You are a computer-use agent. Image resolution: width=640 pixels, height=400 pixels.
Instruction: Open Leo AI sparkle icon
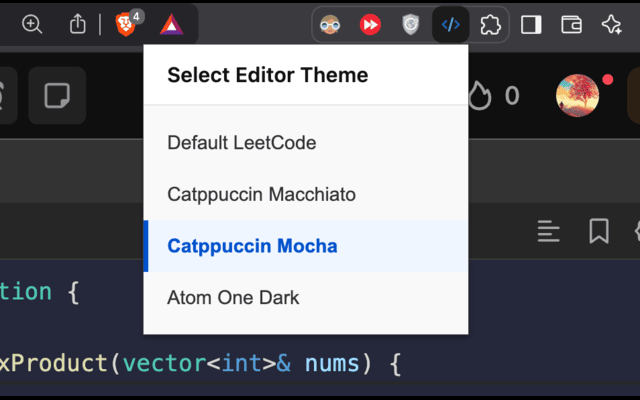pyautogui.click(x=611, y=24)
